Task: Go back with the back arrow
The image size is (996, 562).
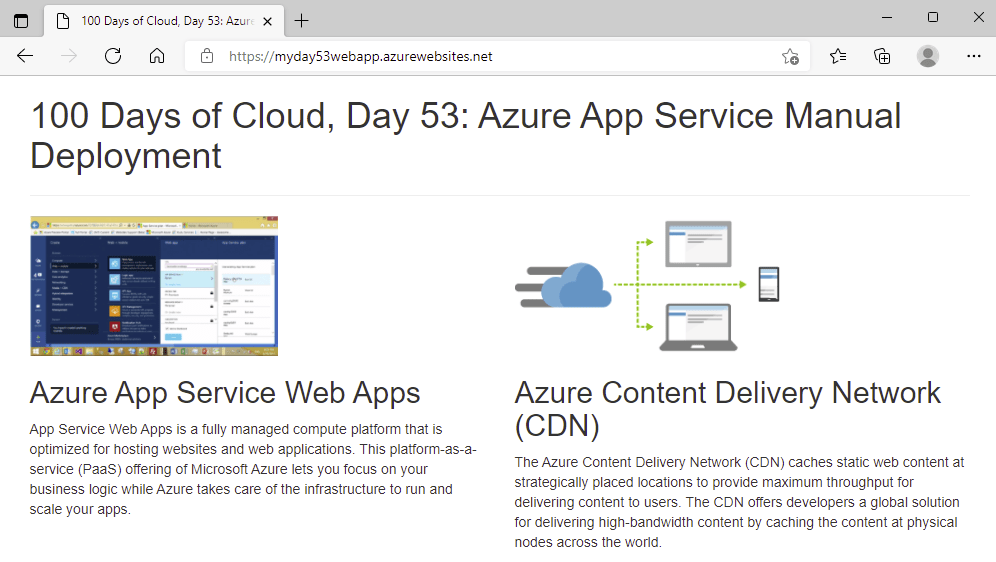Action: point(25,56)
